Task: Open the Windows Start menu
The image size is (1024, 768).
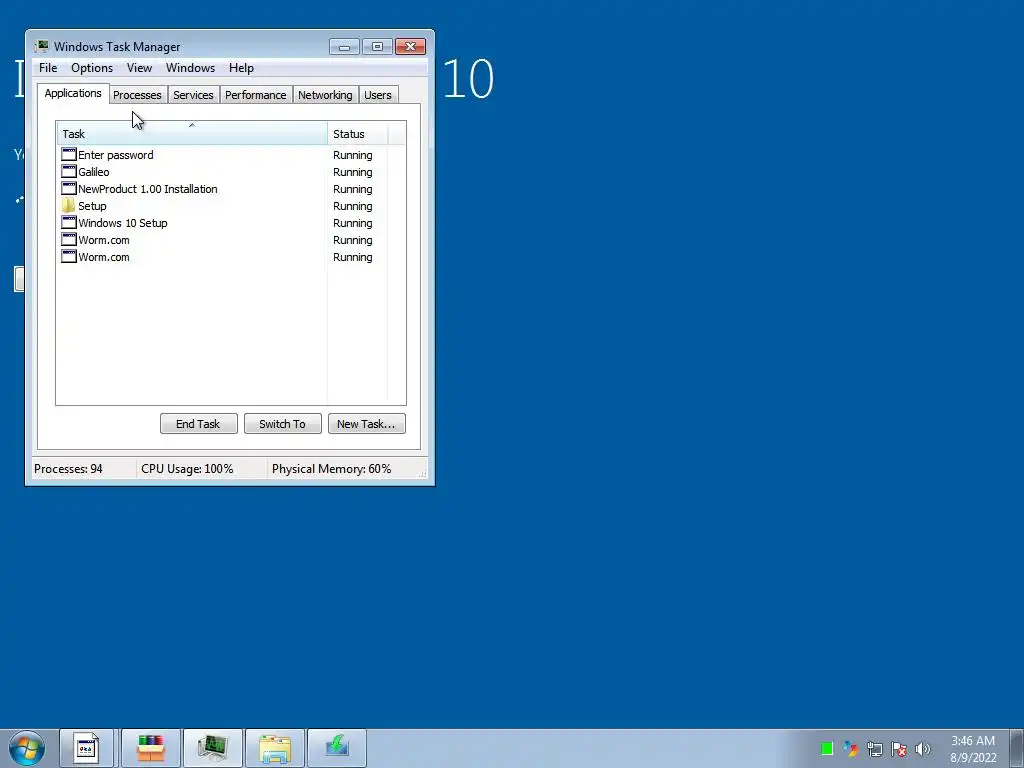Action: point(27,748)
